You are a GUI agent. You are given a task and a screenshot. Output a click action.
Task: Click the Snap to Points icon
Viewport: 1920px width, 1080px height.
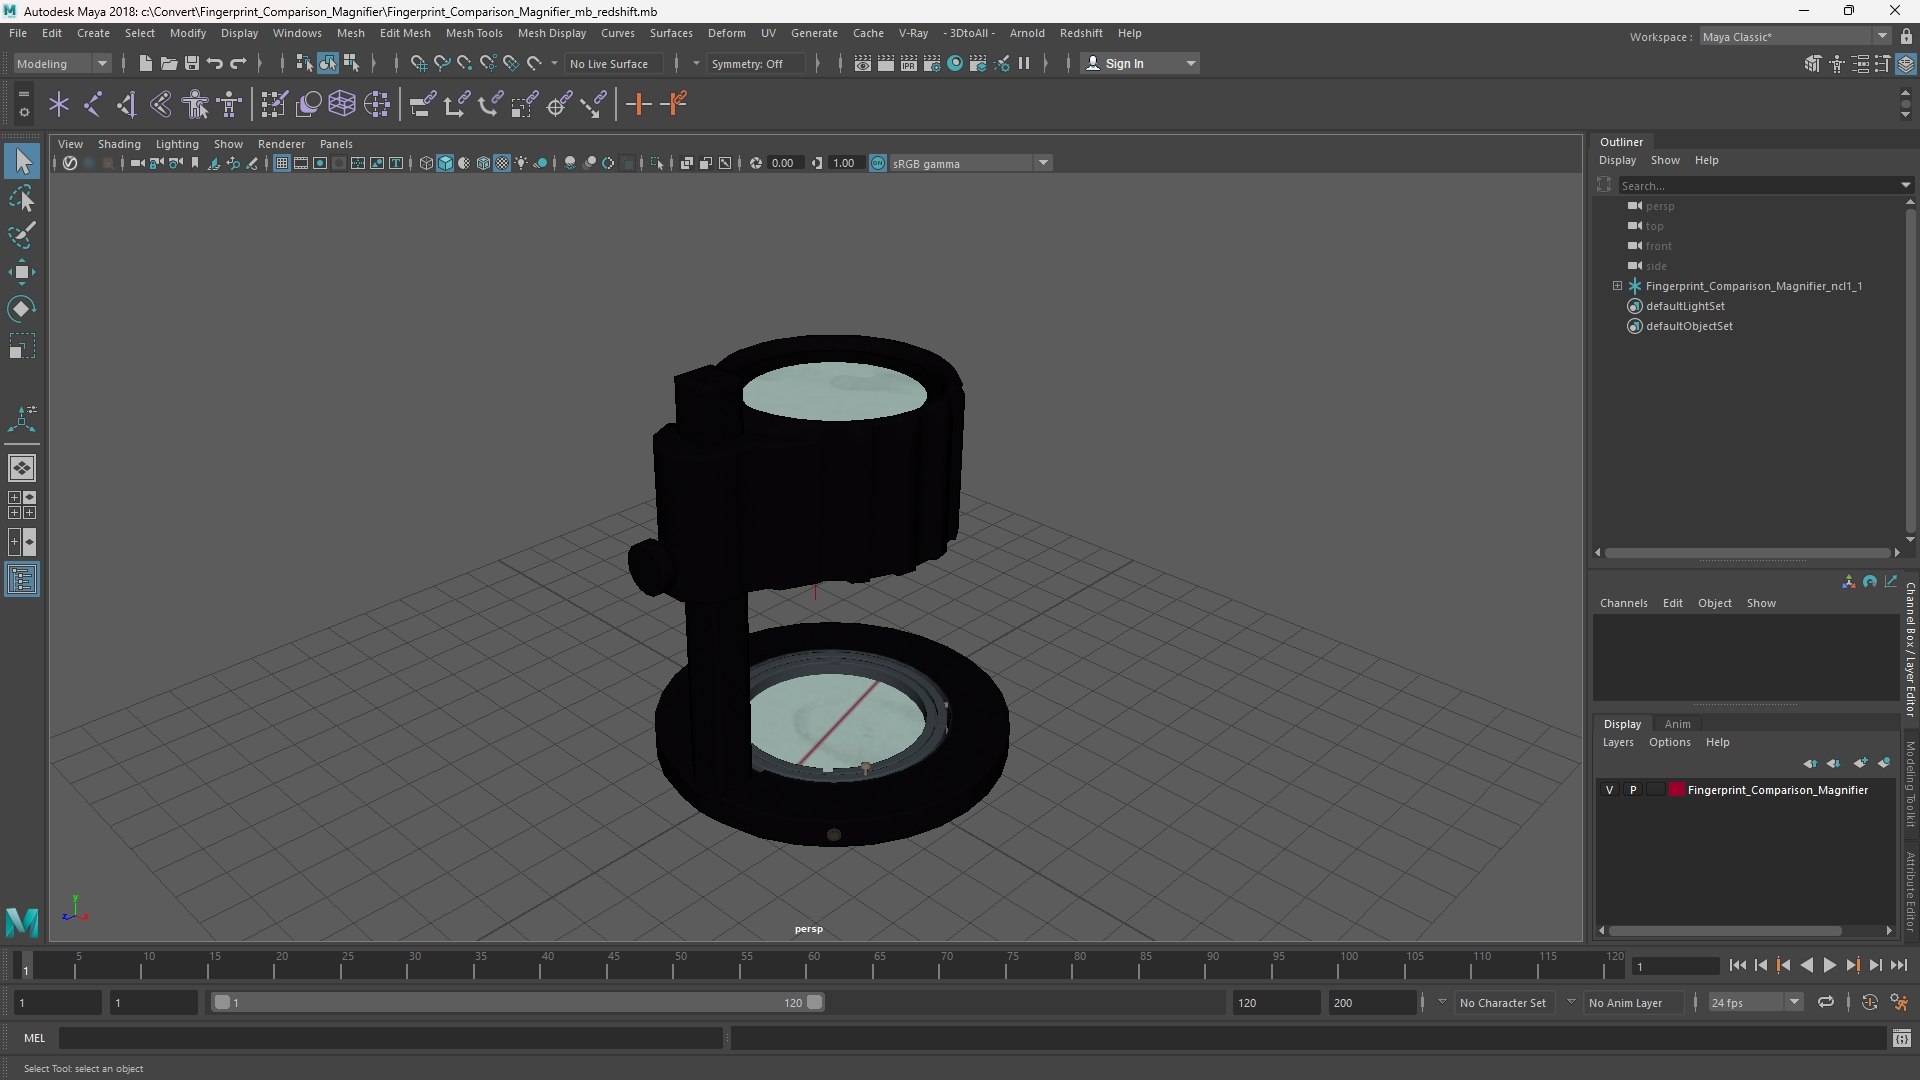click(464, 63)
